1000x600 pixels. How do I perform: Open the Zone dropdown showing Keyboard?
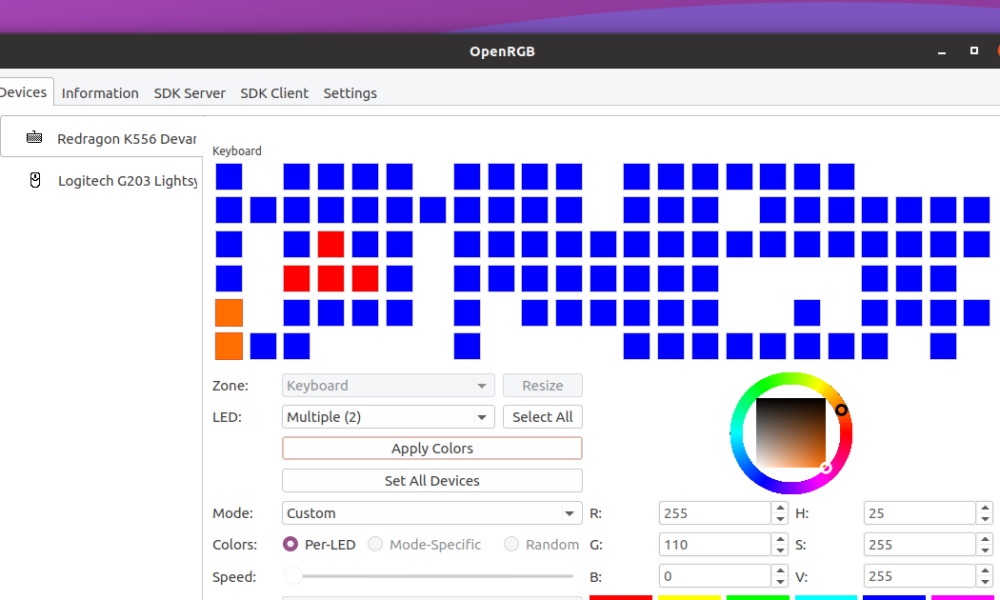388,385
